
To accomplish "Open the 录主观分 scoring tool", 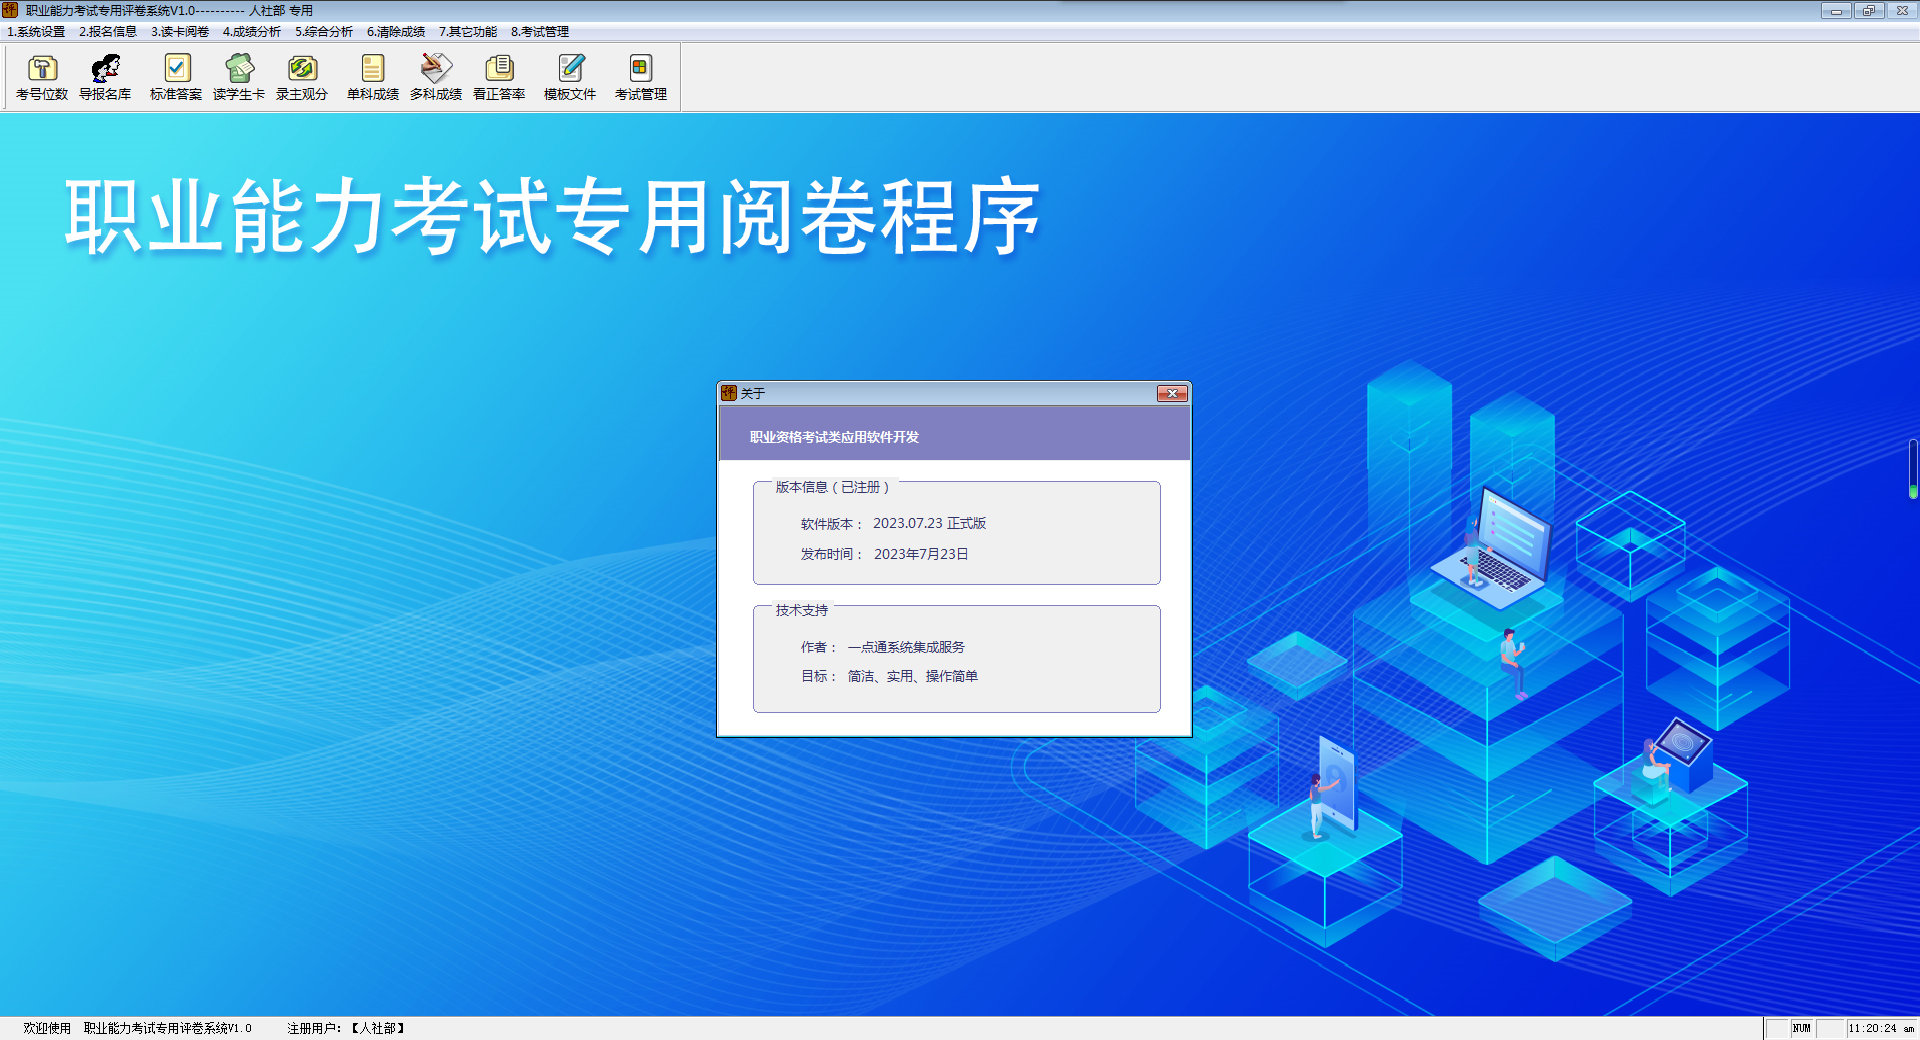I will tap(302, 77).
